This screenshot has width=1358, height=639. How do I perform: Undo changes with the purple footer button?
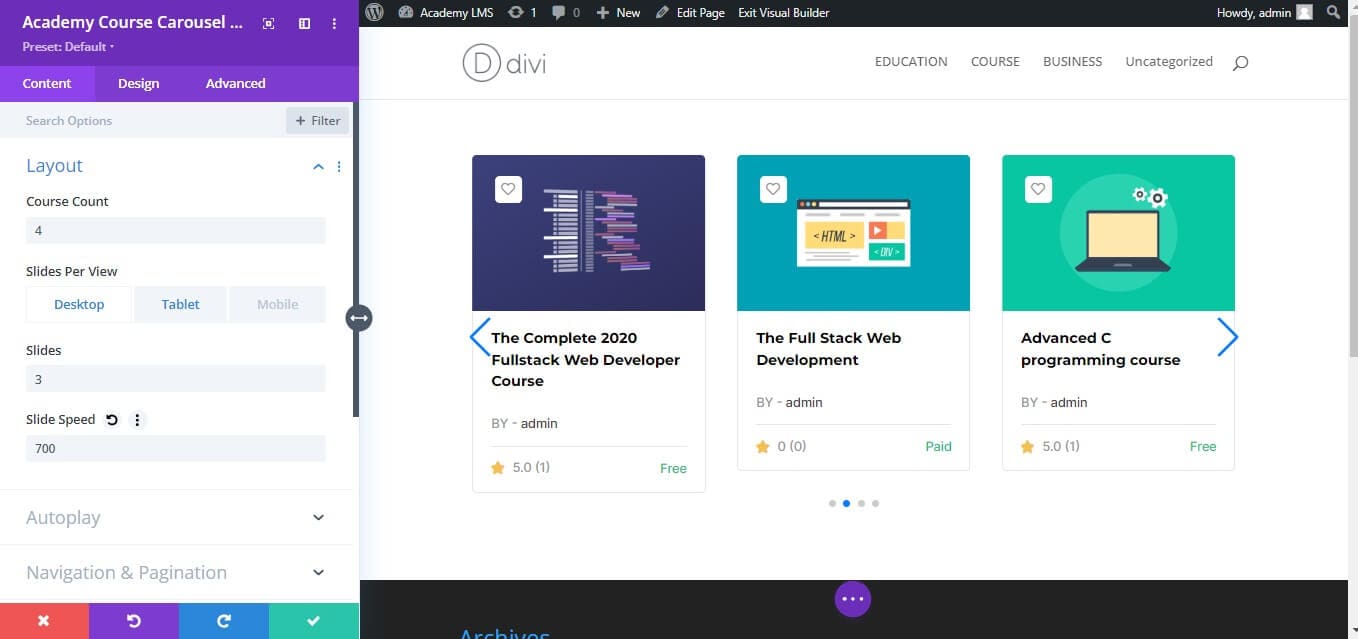(x=134, y=621)
